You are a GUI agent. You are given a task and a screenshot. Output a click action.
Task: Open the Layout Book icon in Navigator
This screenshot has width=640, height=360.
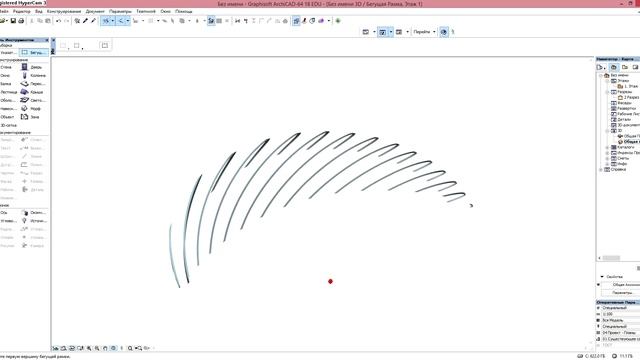tap(636, 67)
